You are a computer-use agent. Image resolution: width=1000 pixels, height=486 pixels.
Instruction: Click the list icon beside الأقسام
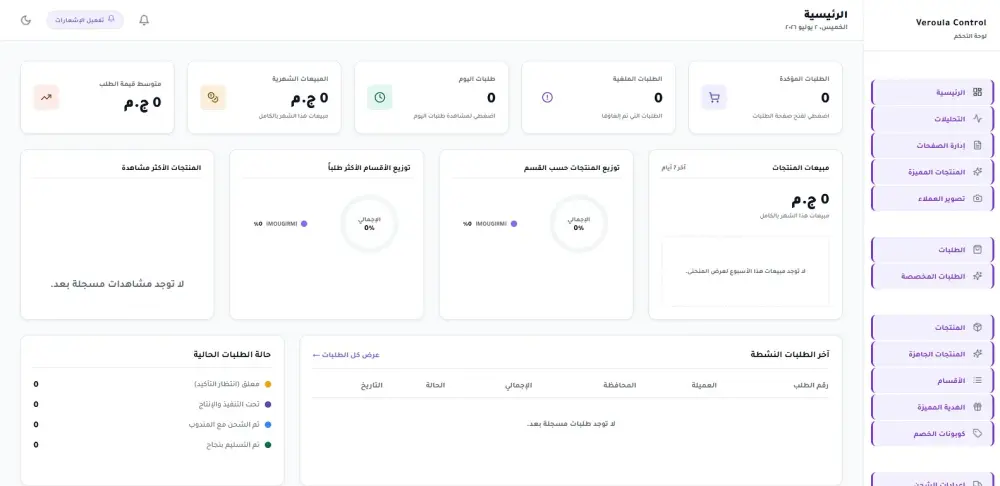(978, 380)
